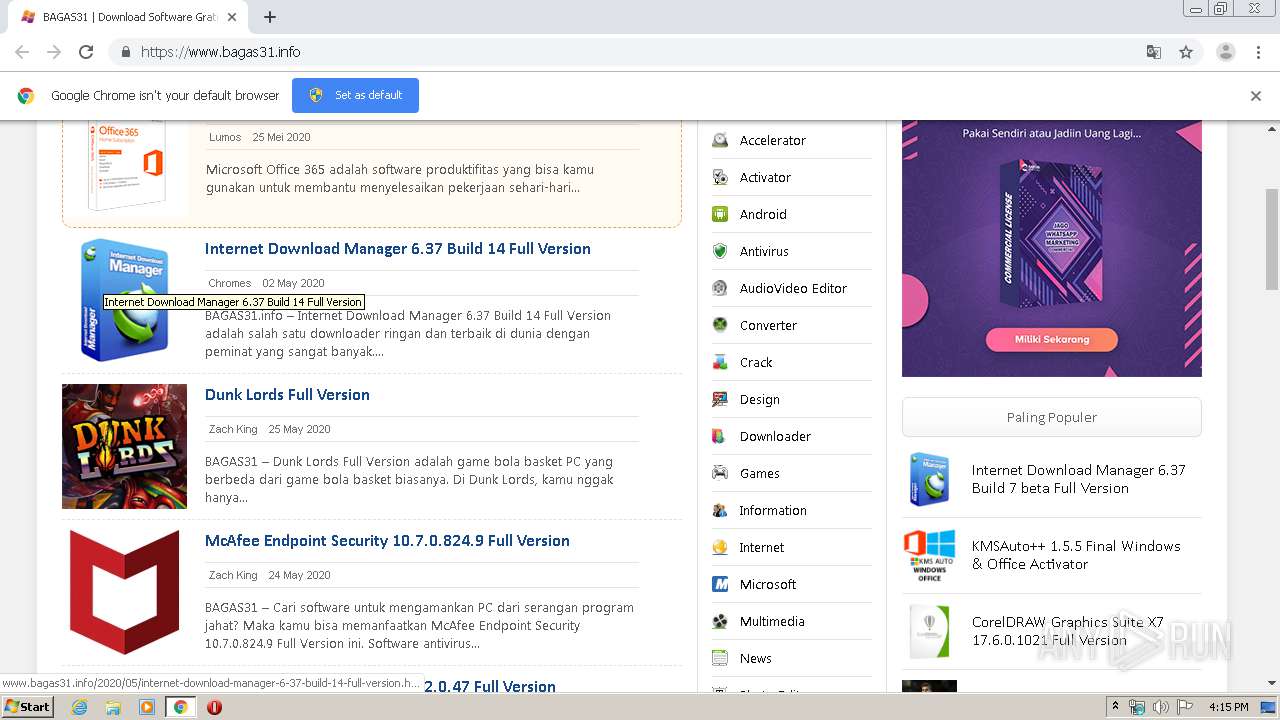Select the BAGAS31 browser tab
The height and width of the screenshot is (720, 1280).
point(128,17)
